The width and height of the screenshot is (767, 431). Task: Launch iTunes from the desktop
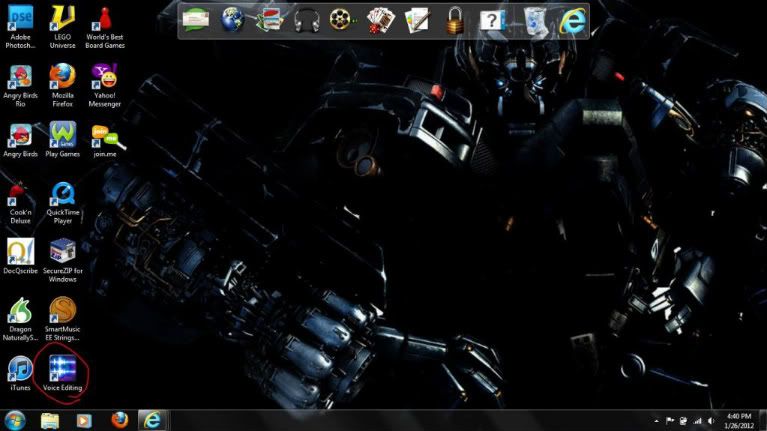coord(20,368)
